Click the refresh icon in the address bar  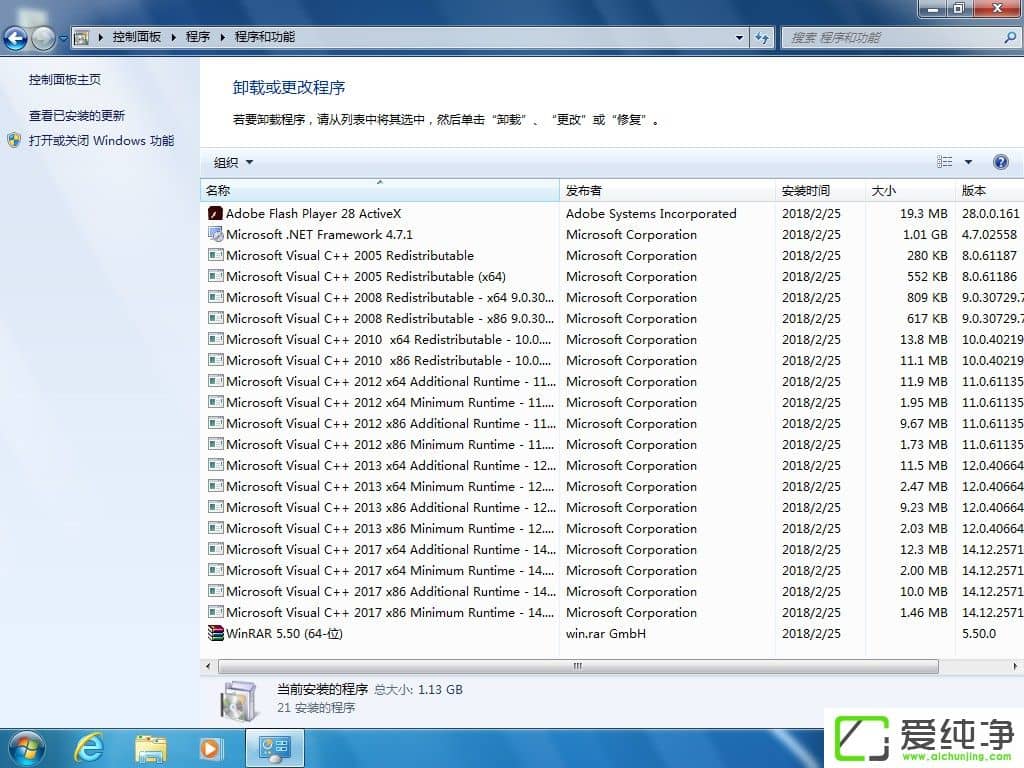pos(763,37)
